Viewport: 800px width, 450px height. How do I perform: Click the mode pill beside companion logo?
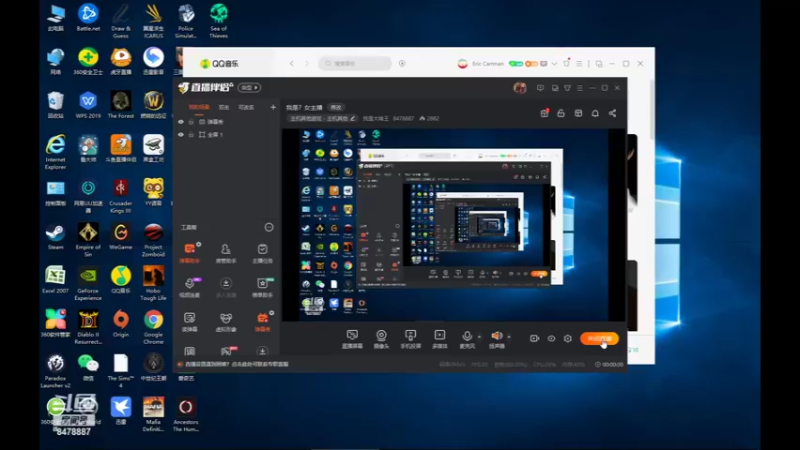[x=249, y=88]
